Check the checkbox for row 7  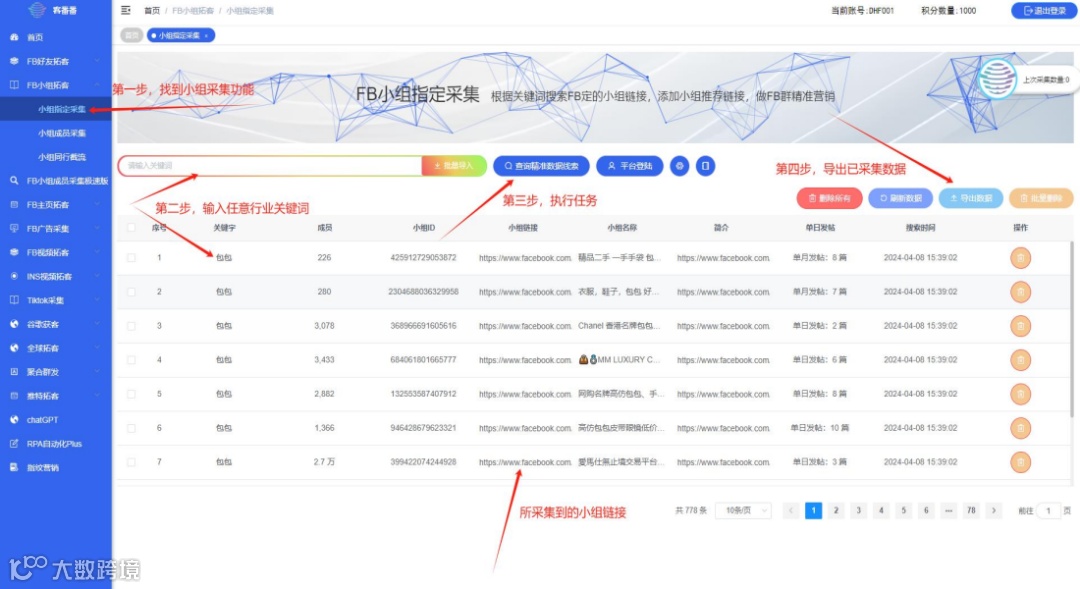pyautogui.click(x=131, y=462)
